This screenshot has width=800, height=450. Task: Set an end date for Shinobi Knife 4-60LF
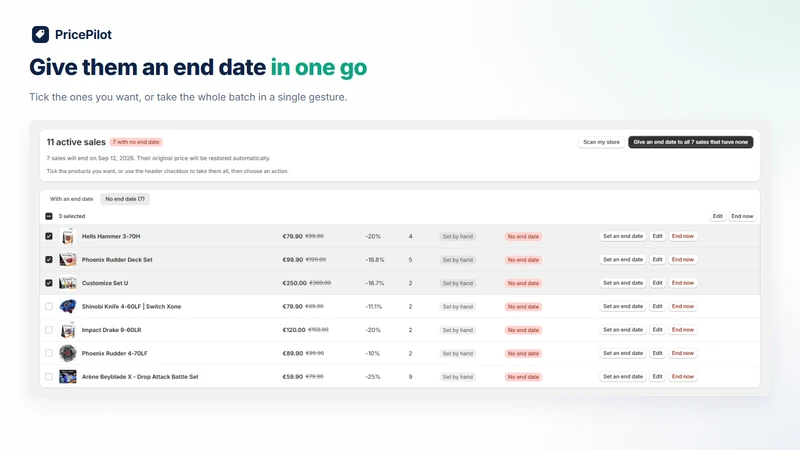point(623,307)
